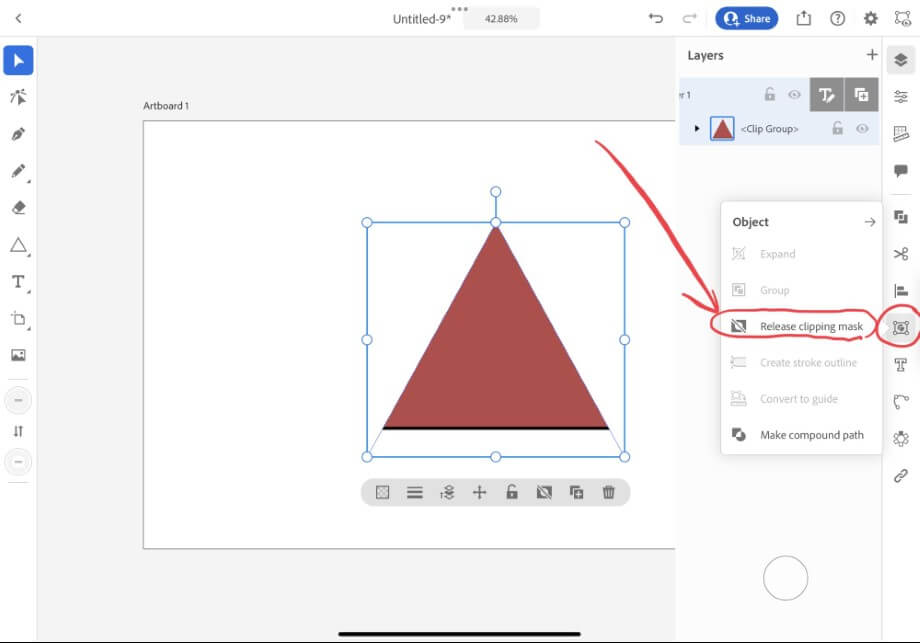The height and width of the screenshot is (643, 920).
Task: Toggle the view mode icon at top right
Action: pyautogui.click(x=902, y=18)
